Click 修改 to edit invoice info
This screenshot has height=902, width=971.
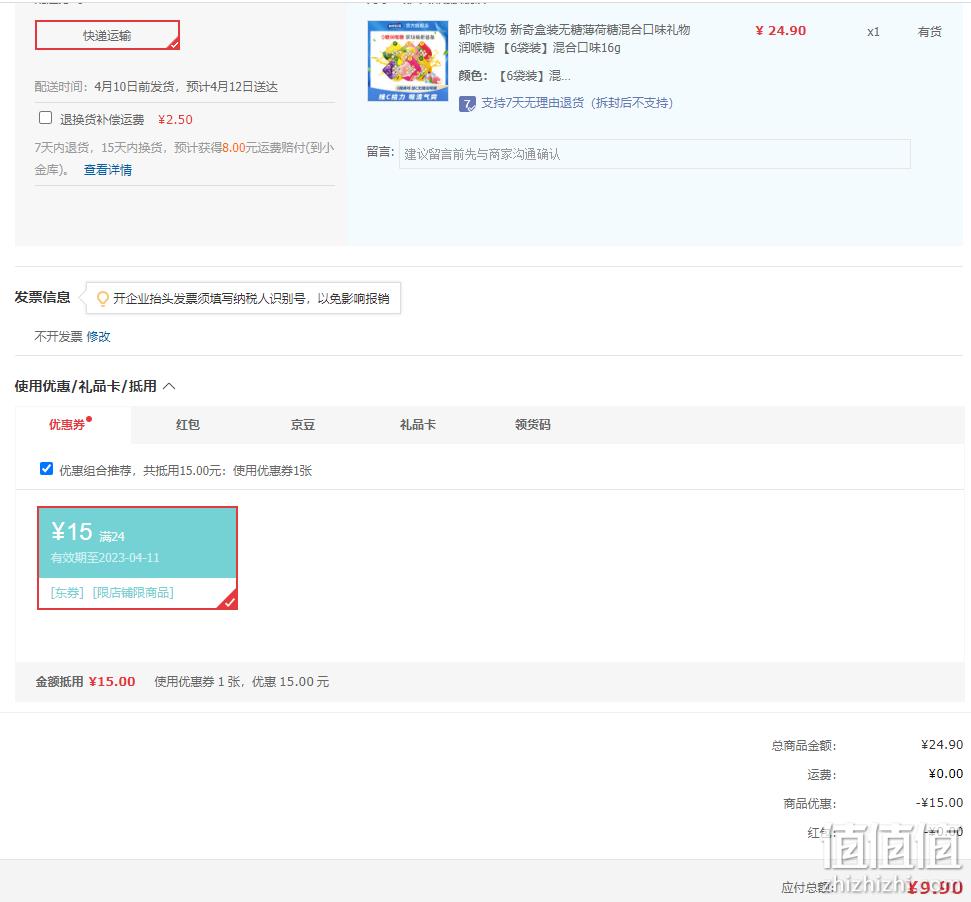(x=98, y=336)
